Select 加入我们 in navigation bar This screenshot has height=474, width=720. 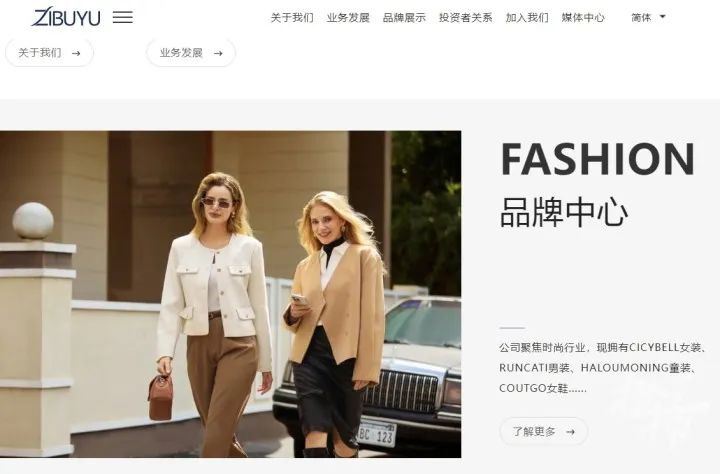pos(527,17)
